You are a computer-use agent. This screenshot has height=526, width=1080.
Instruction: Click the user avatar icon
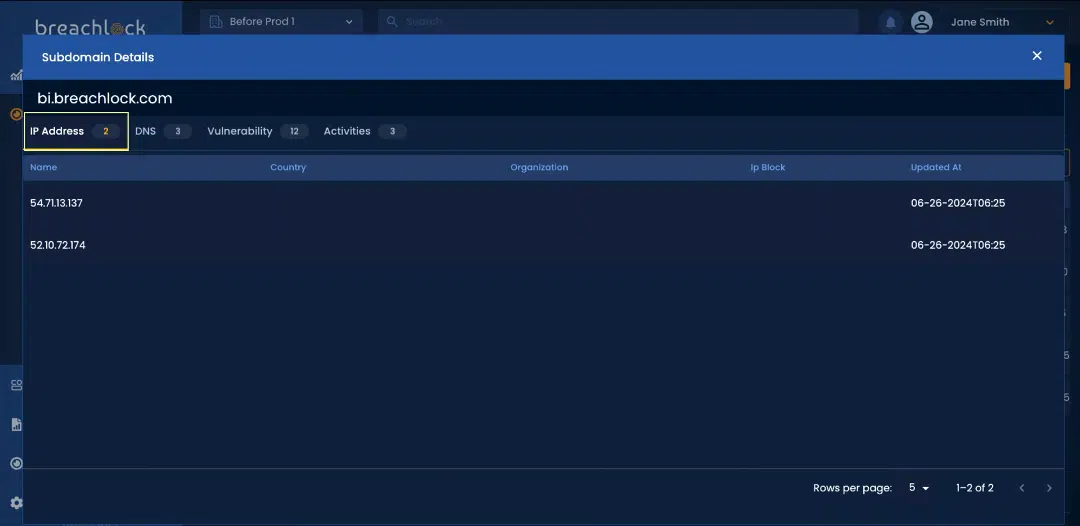click(922, 22)
